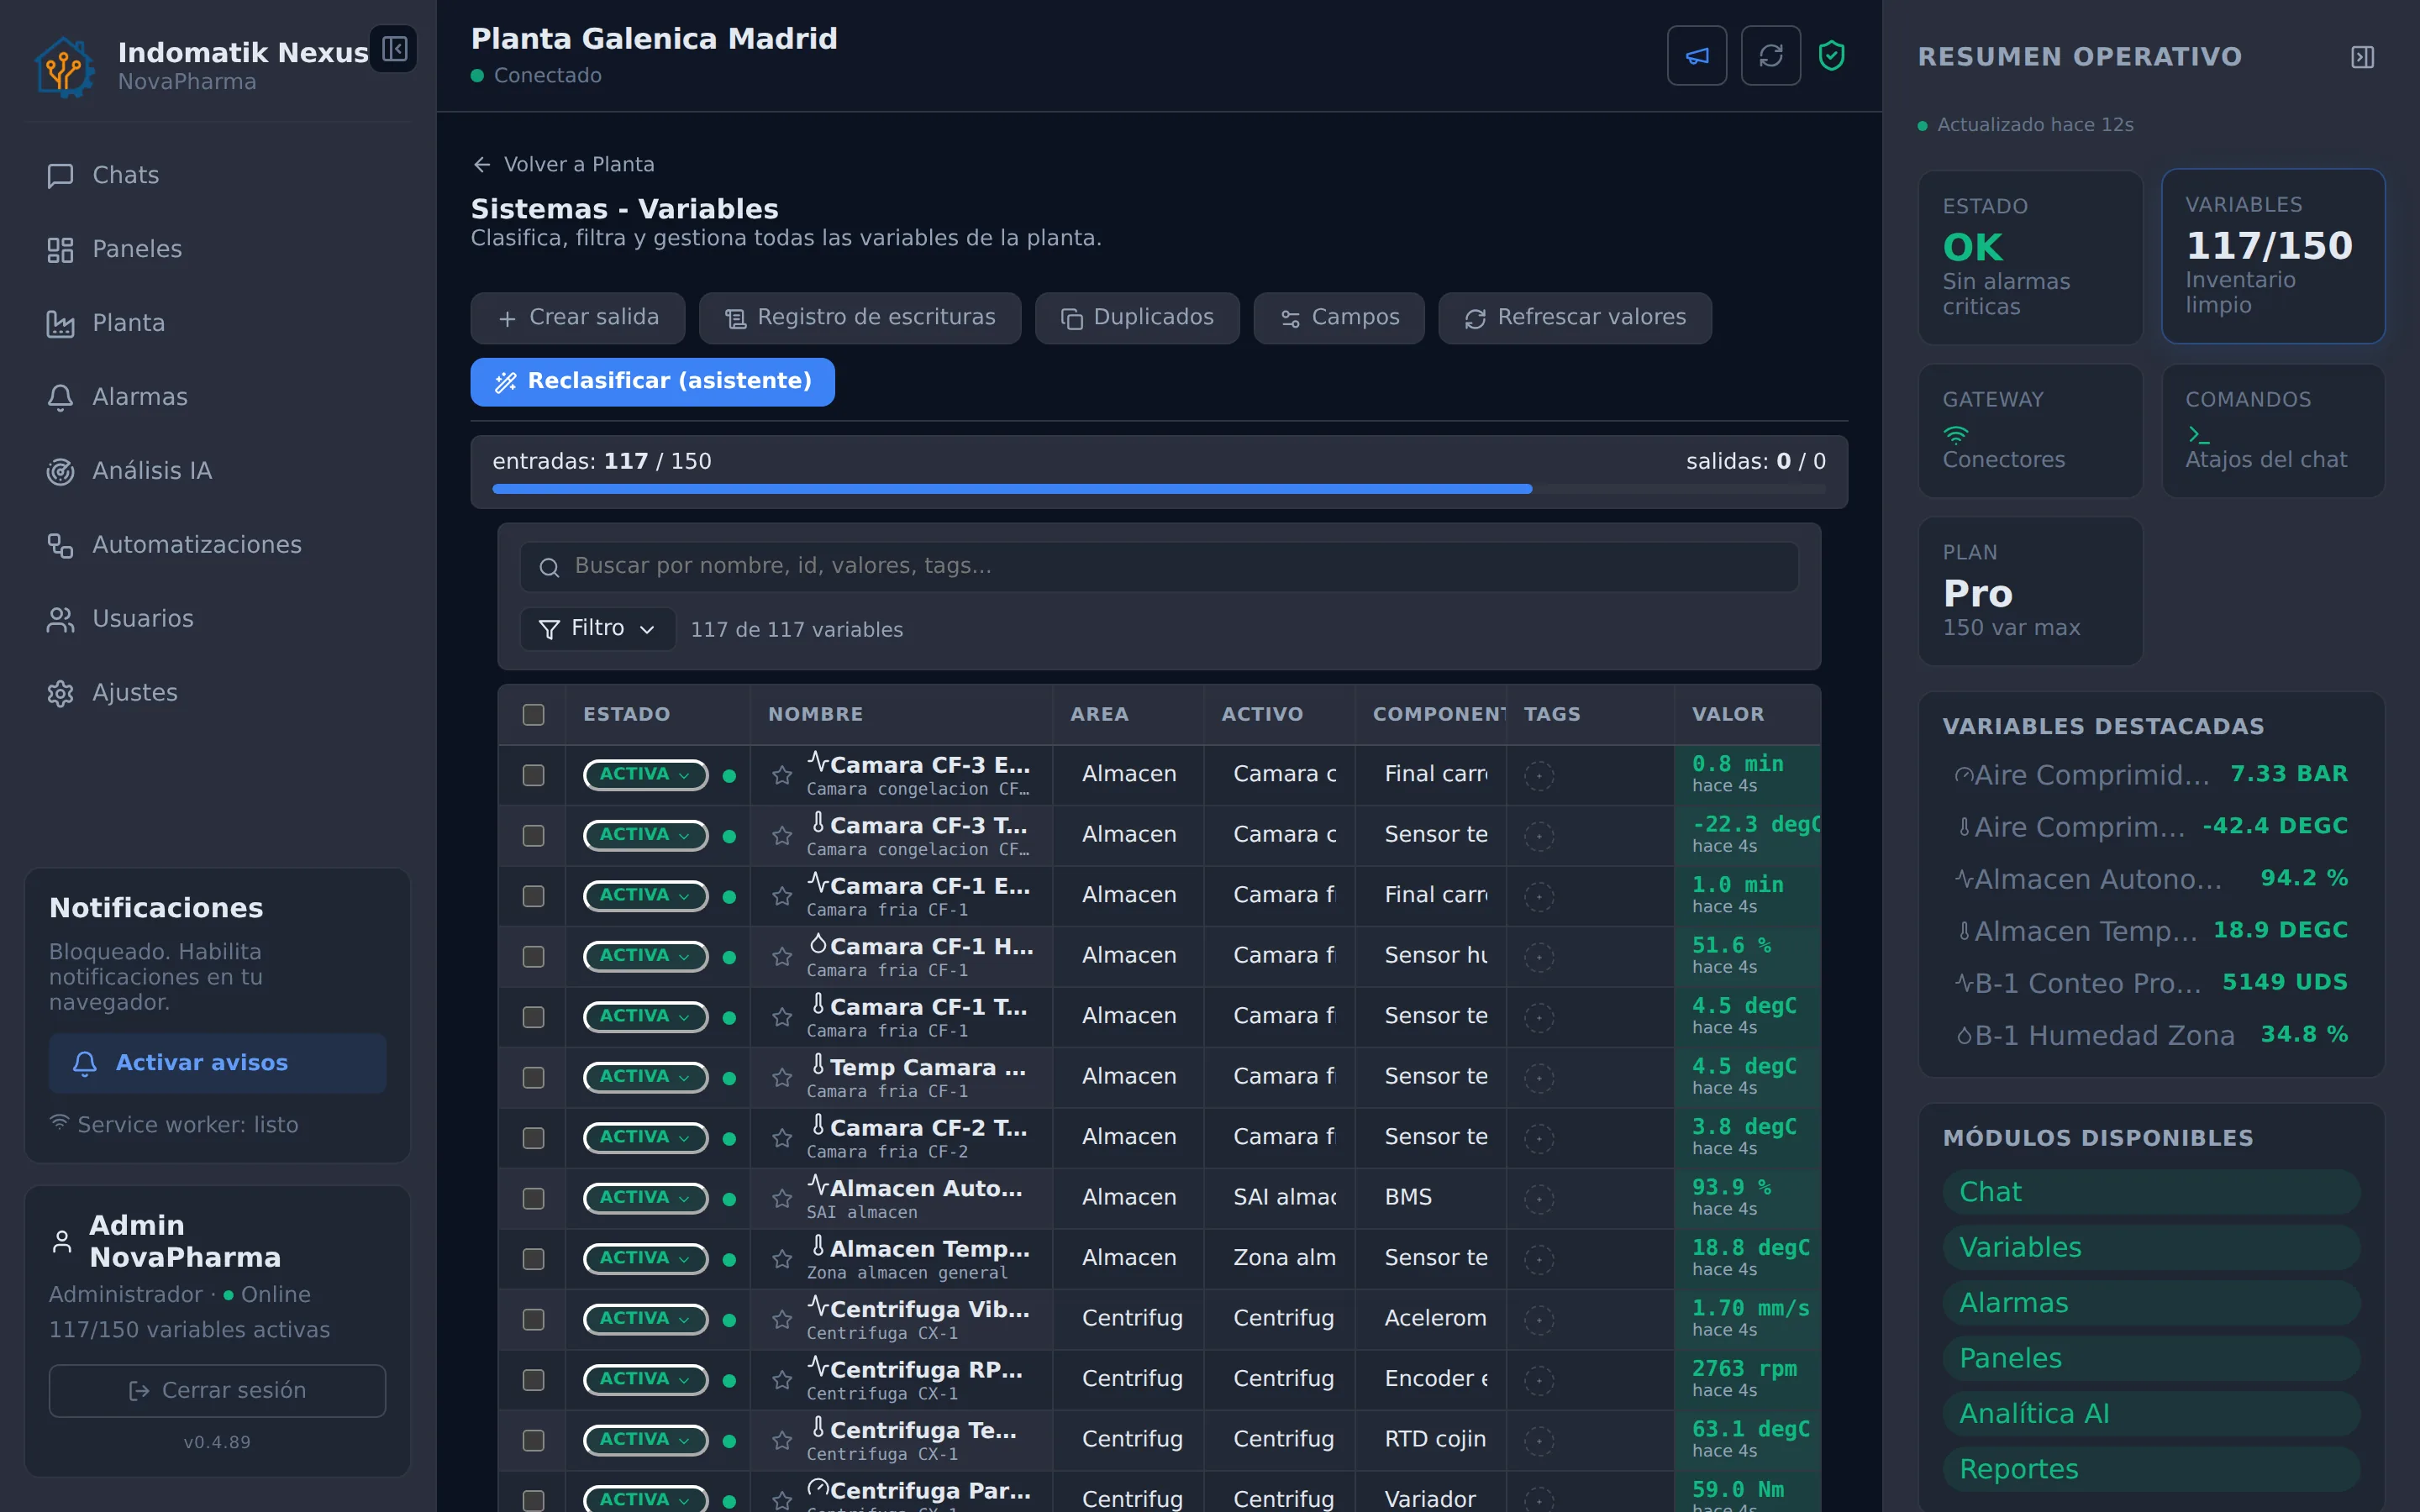Click the variable search input field
Viewport: 2420px width, 1512px height.
(x=1159, y=567)
